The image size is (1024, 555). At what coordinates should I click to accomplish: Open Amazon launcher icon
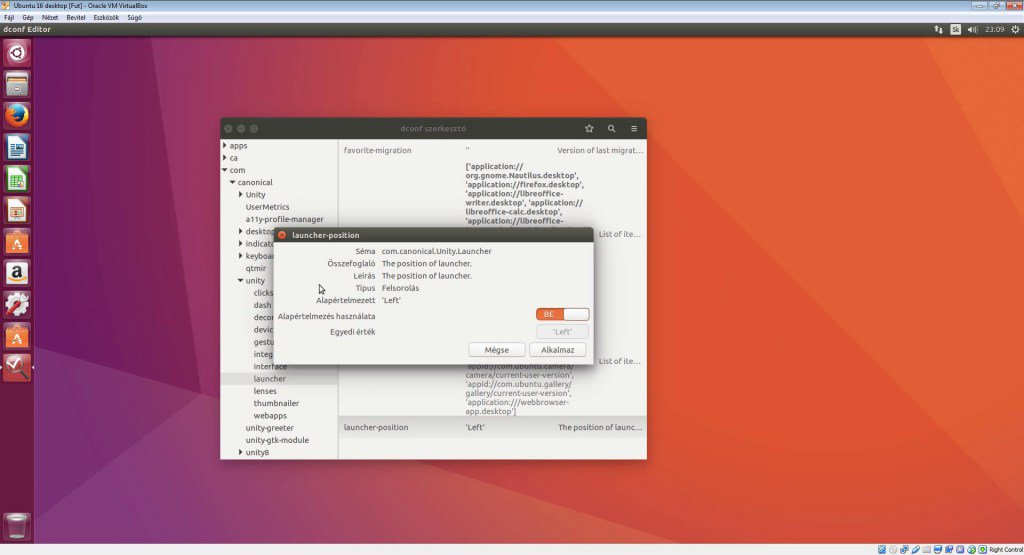pos(17,274)
